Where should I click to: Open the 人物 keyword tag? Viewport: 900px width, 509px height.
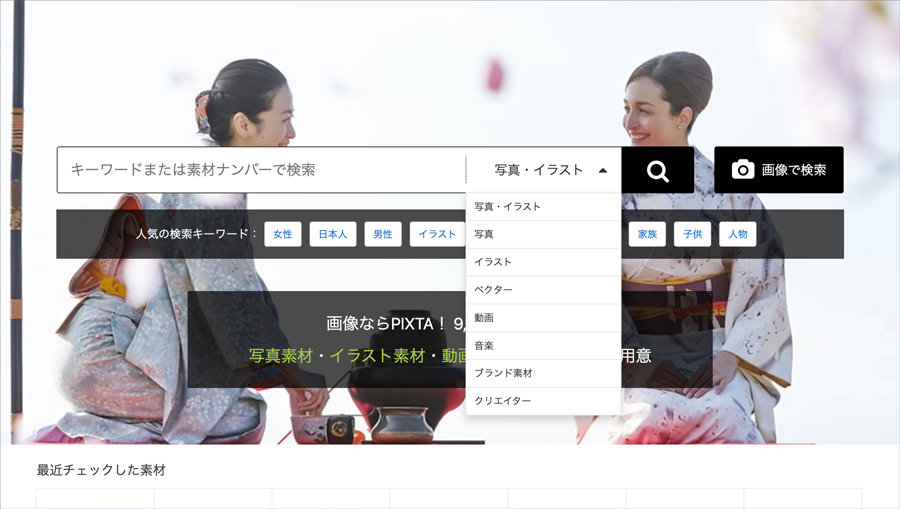[x=738, y=234]
